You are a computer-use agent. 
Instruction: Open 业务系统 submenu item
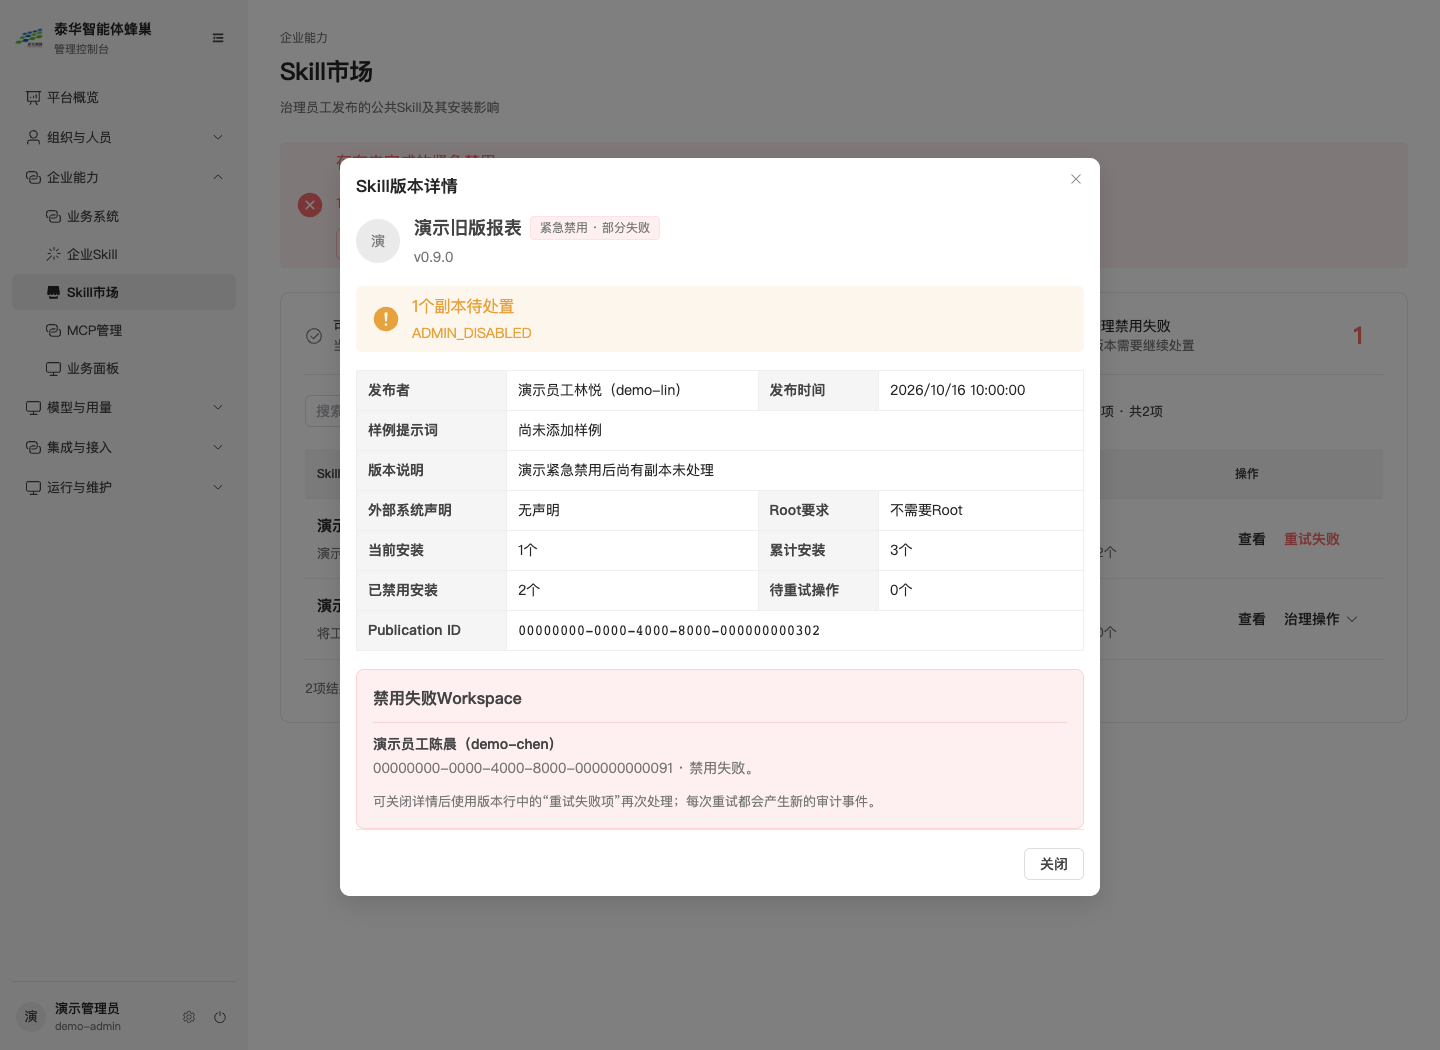[x=124, y=216]
